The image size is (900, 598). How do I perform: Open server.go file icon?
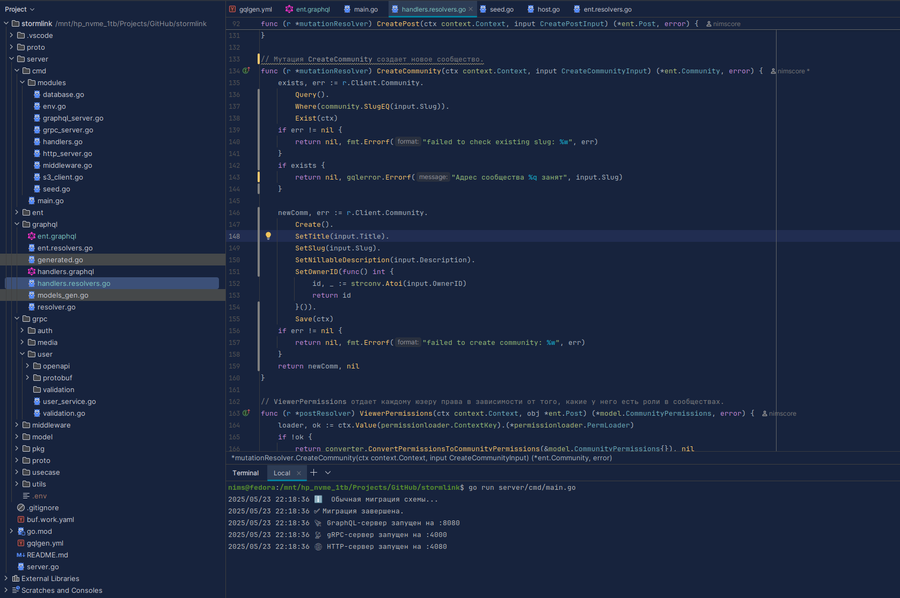[21, 566]
